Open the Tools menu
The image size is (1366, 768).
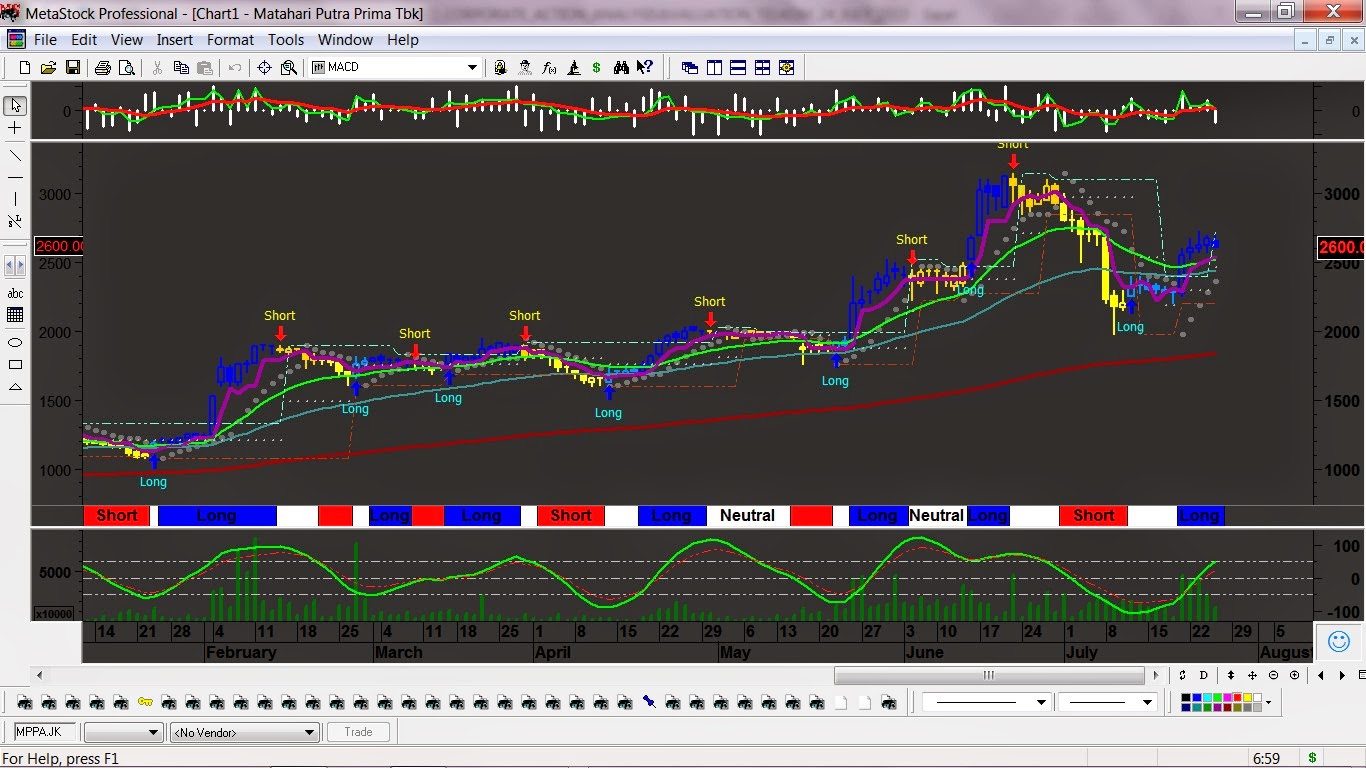coord(286,40)
